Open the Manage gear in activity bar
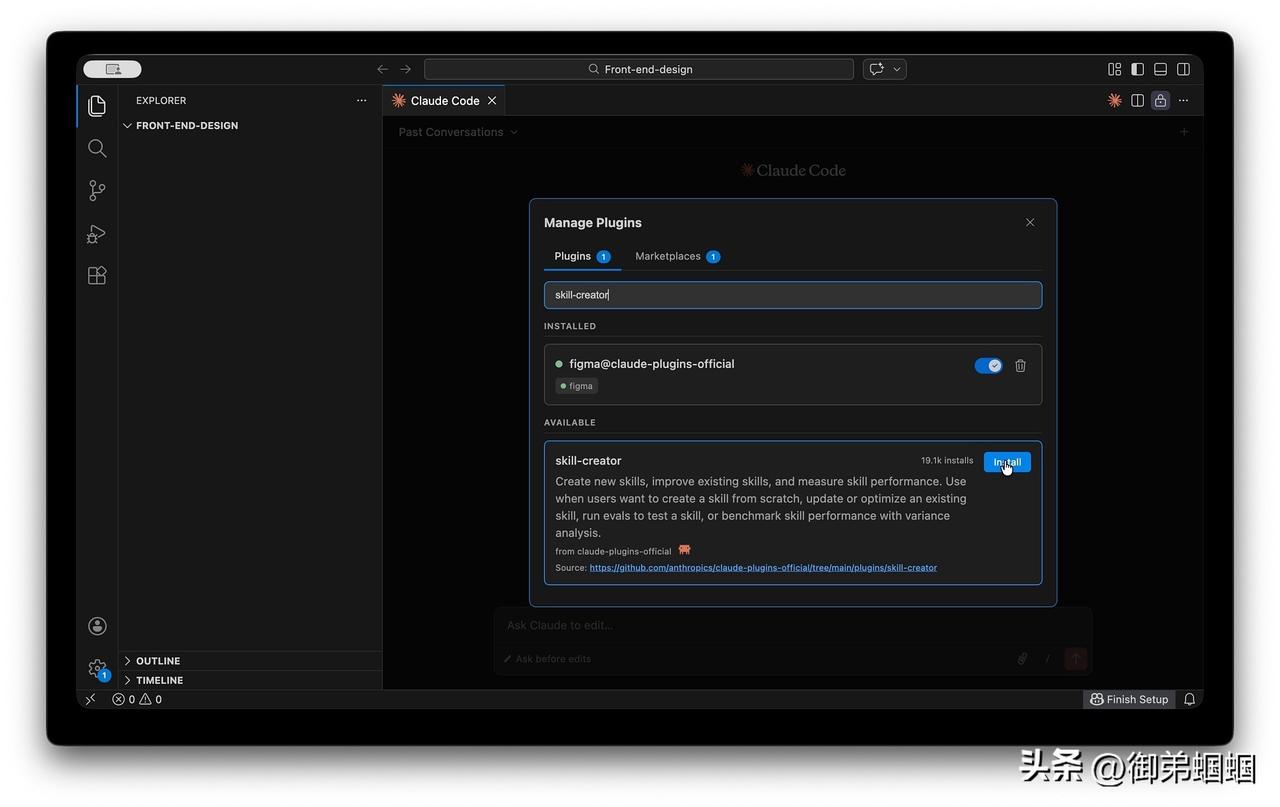 [97, 669]
